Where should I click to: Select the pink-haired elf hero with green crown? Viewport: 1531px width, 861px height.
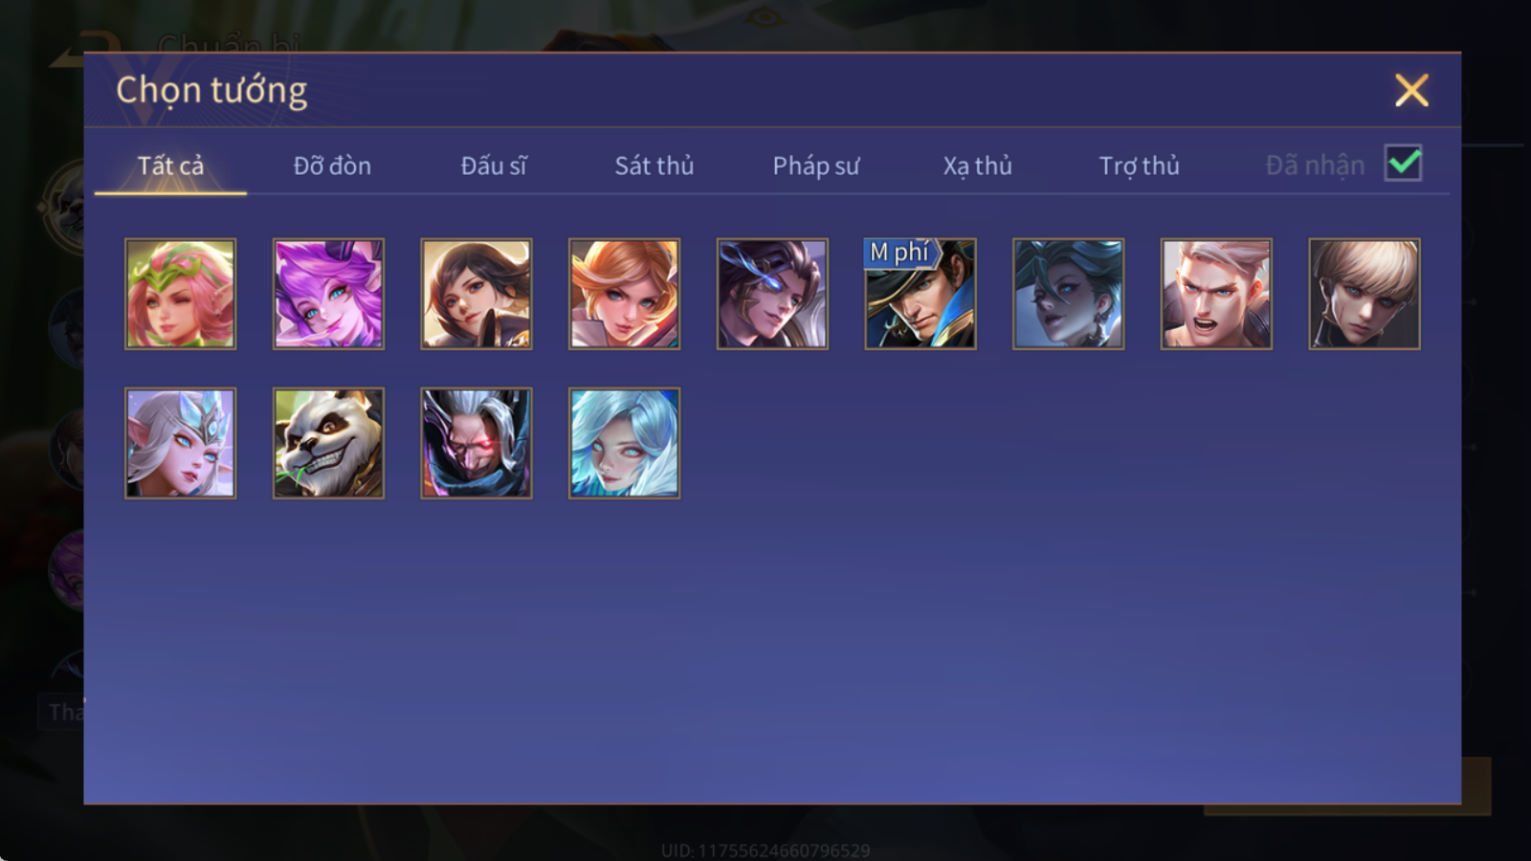[x=180, y=294]
